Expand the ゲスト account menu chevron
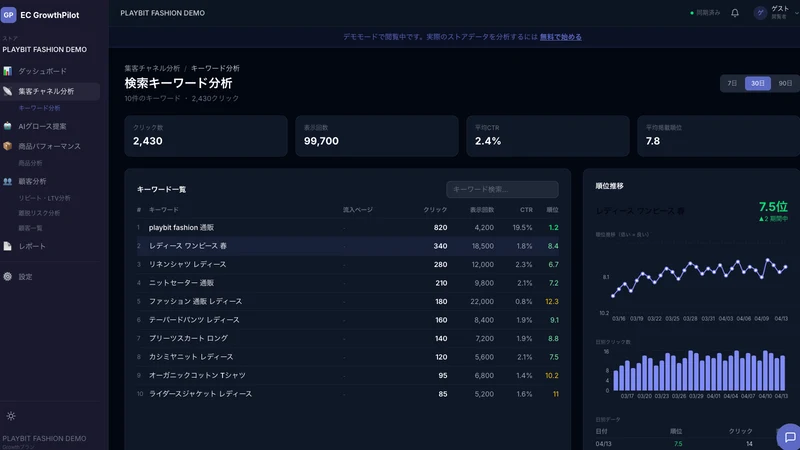 coord(796,13)
